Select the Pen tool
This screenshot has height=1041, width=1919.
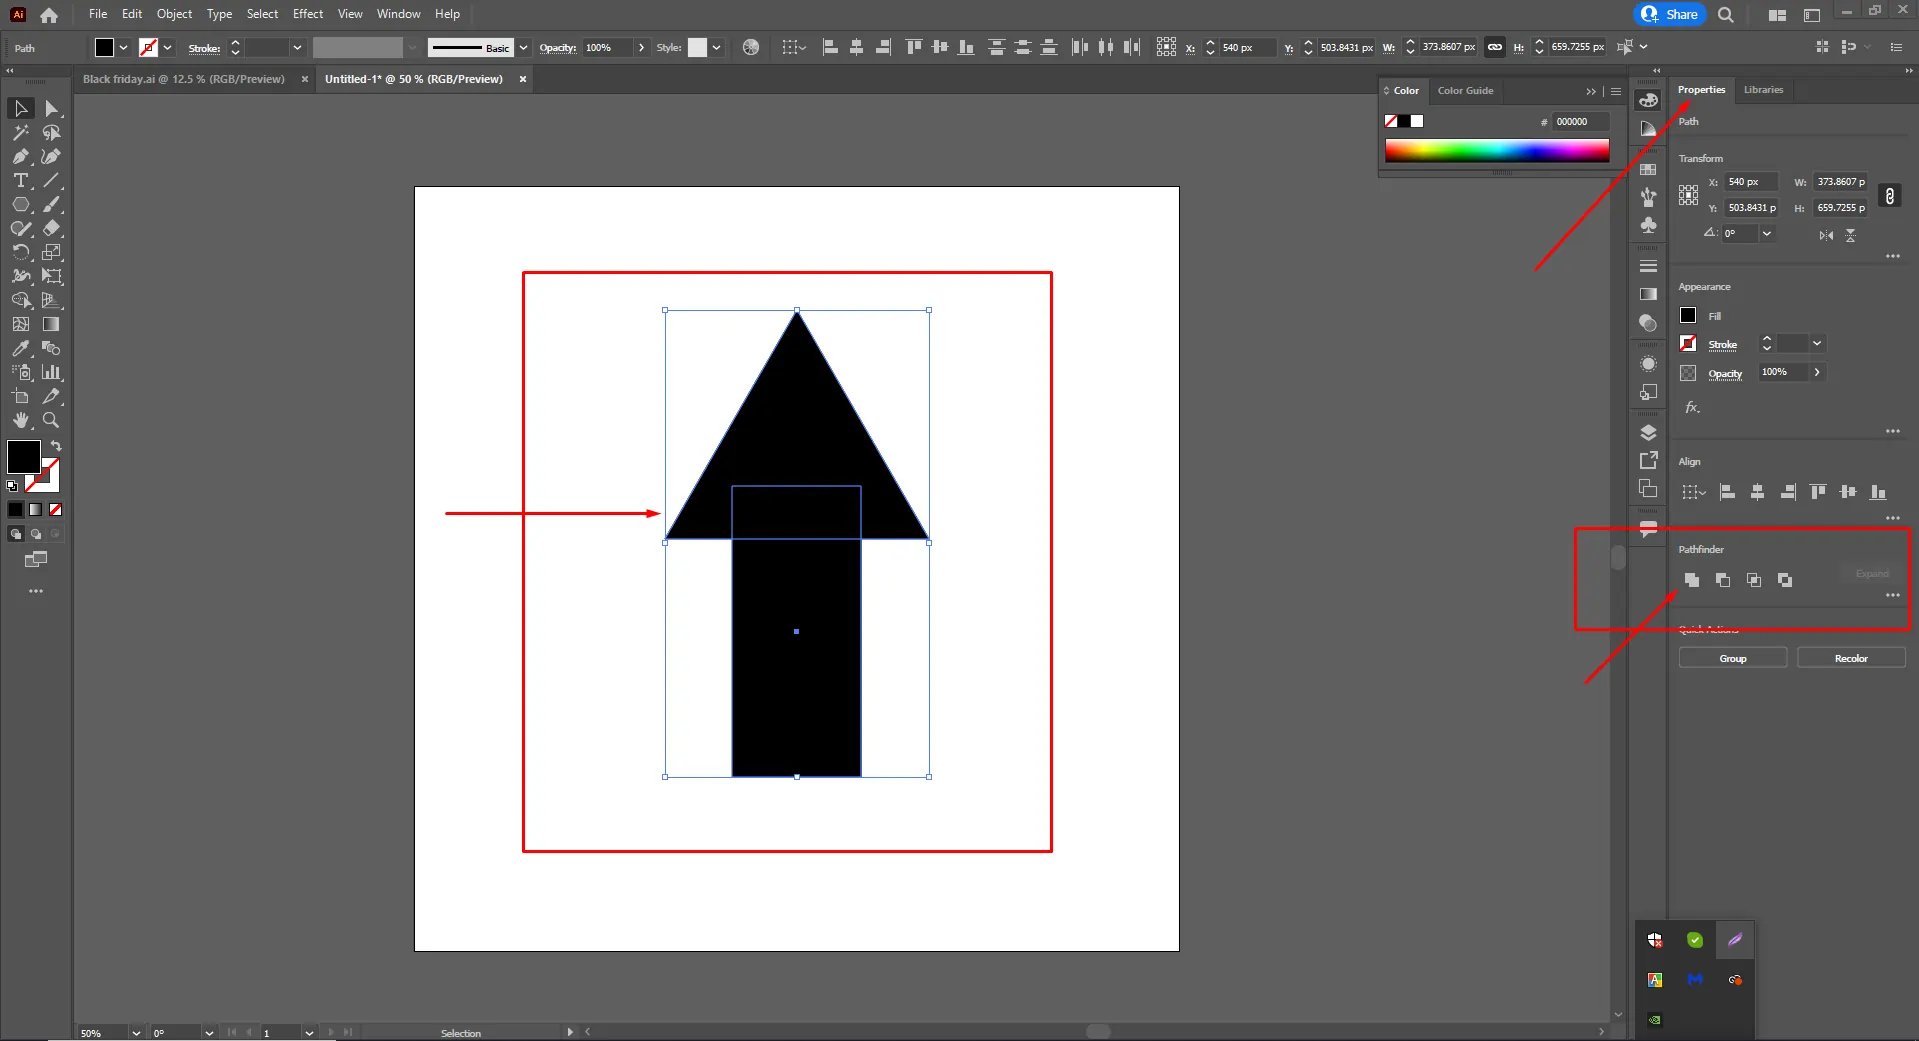click(x=21, y=156)
